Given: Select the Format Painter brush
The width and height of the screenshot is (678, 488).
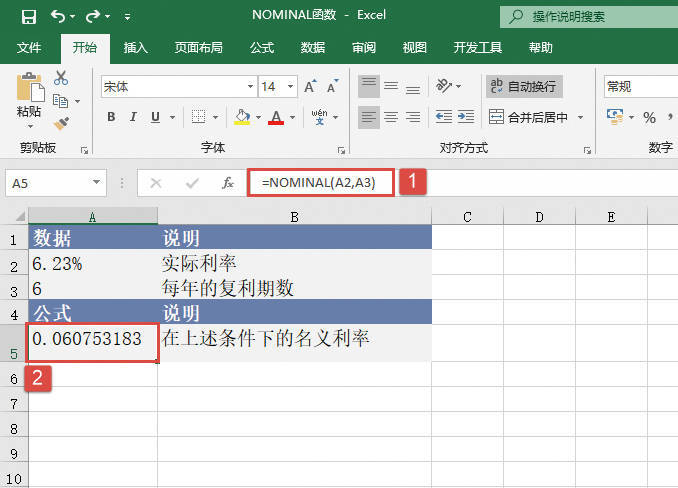Looking at the screenshot, I should coord(61,123).
